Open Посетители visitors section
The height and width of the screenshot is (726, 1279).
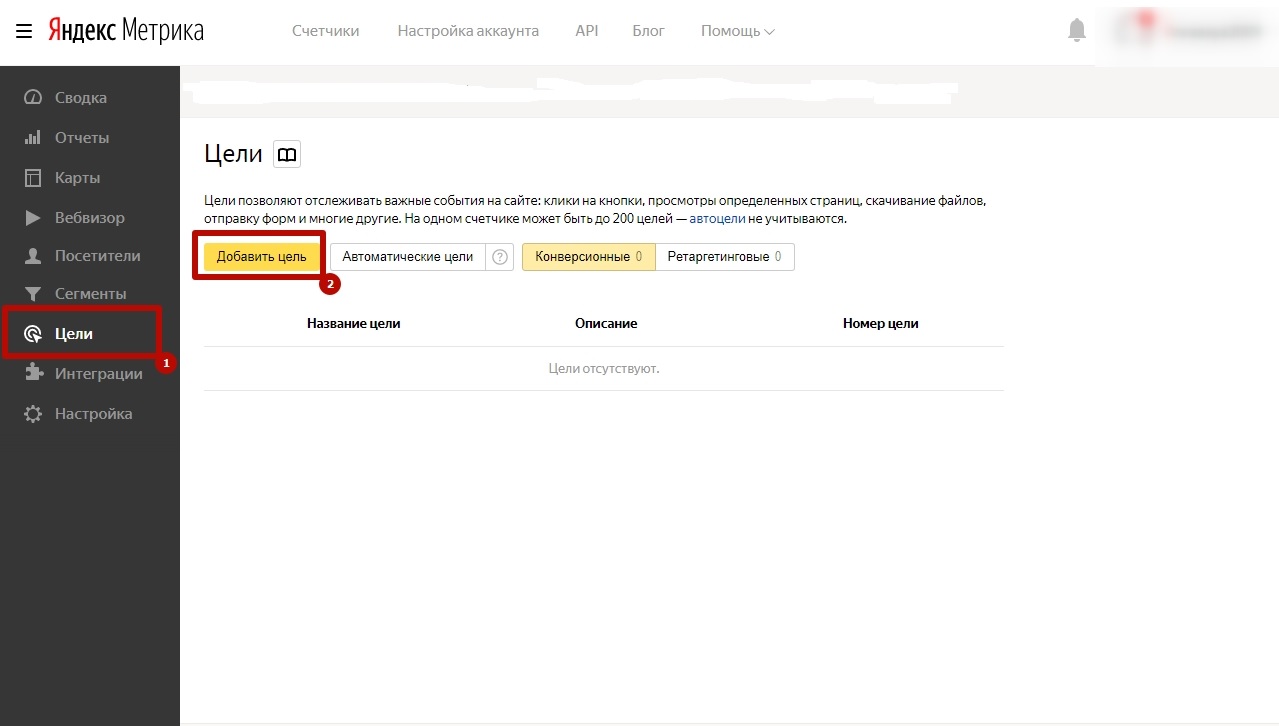point(97,256)
